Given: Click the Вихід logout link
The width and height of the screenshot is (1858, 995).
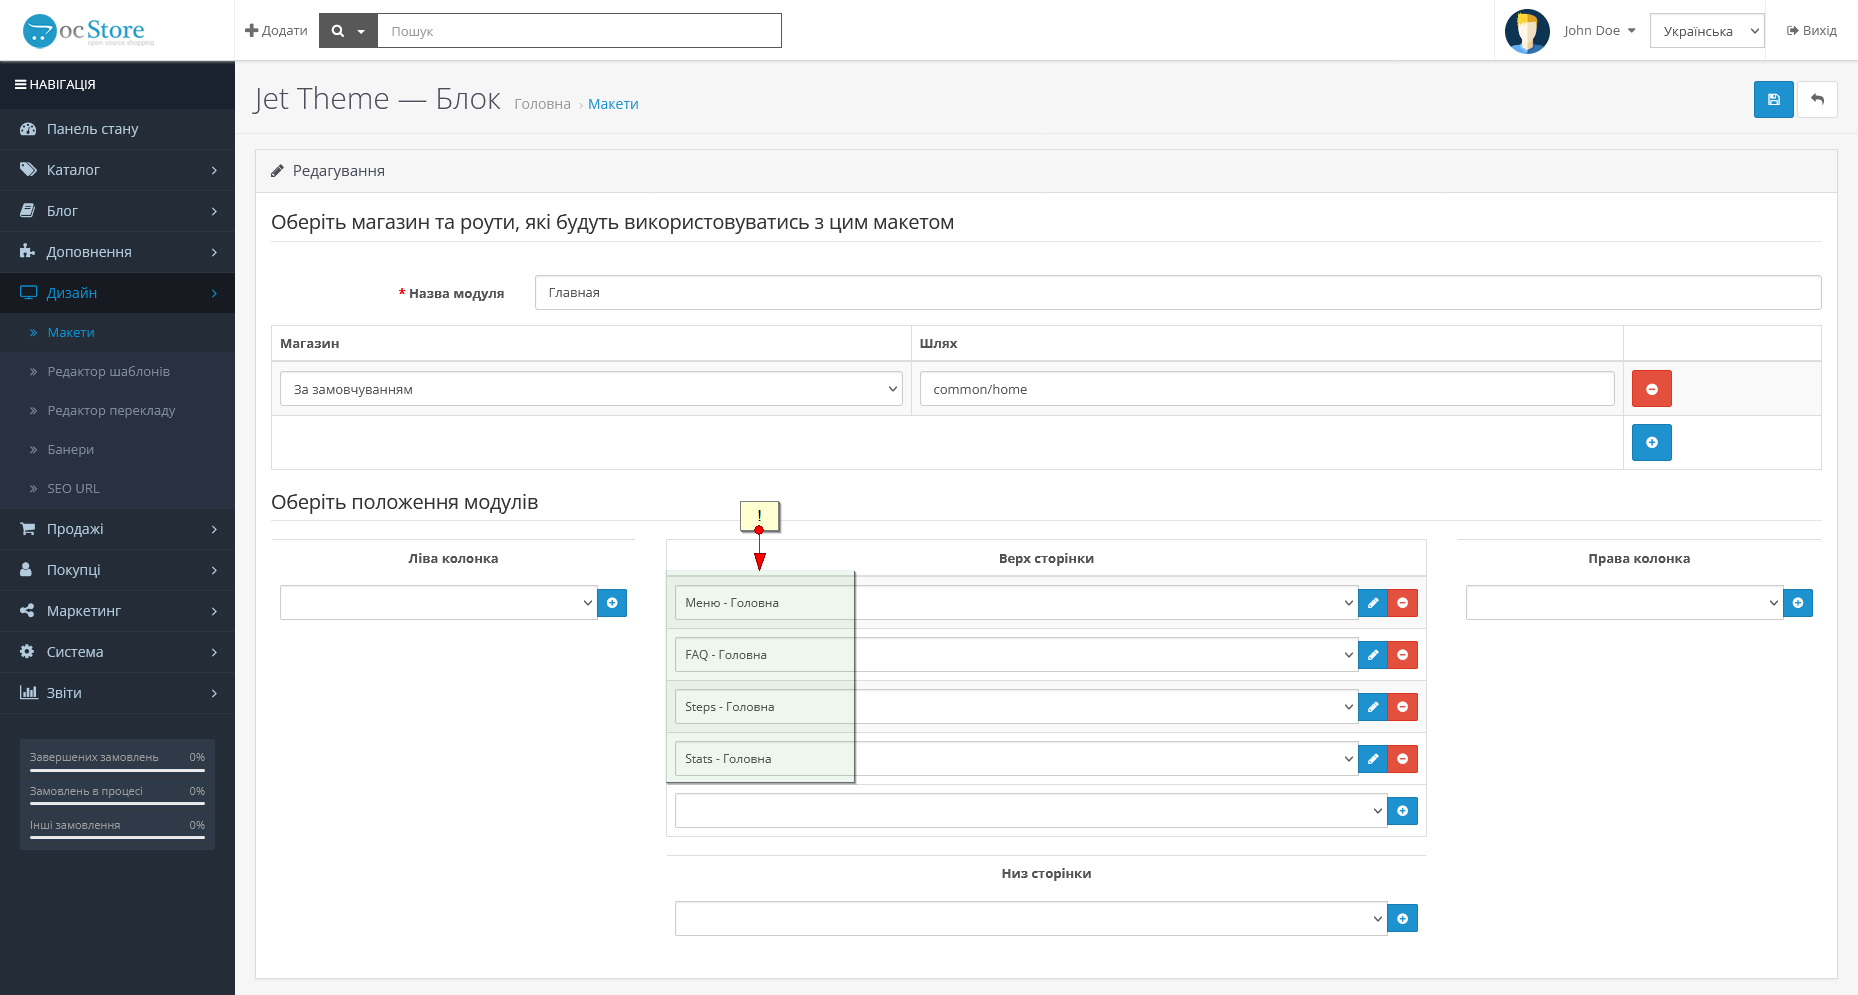Looking at the screenshot, I should [x=1812, y=31].
